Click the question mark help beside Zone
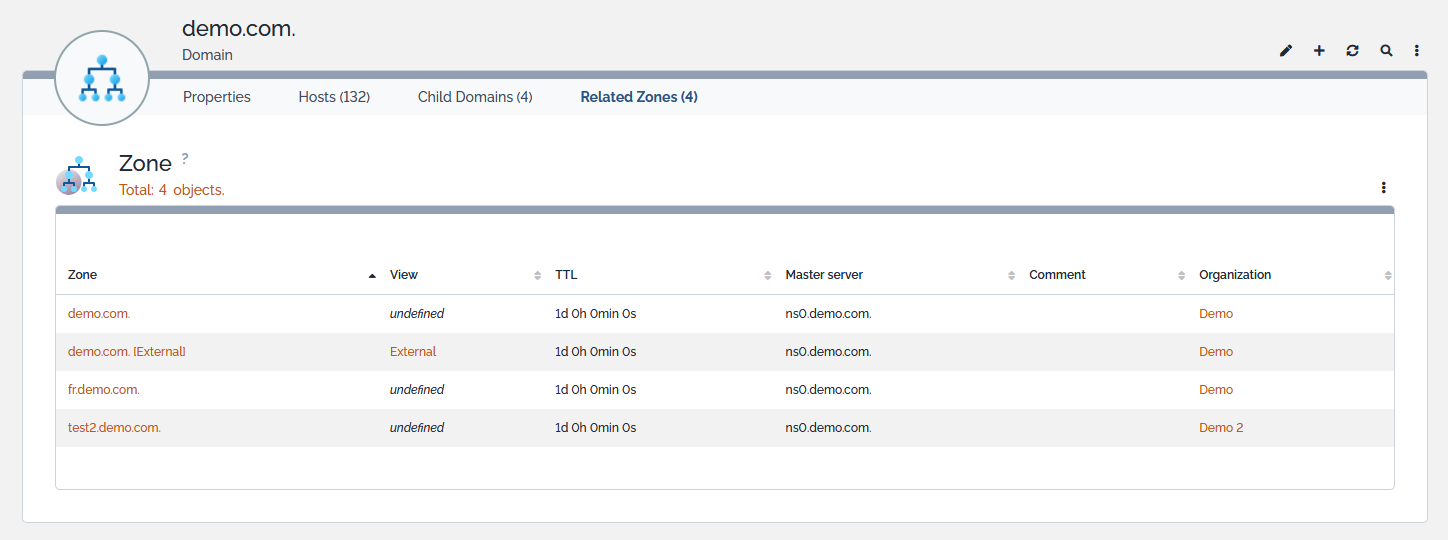Screen dimensions: 1448x540 pyautogui.click(x=185, y=158)
